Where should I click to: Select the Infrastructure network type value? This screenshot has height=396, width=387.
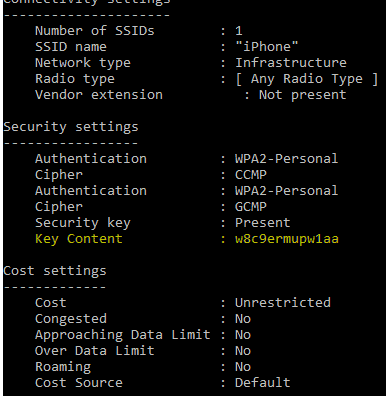(291, 63)
